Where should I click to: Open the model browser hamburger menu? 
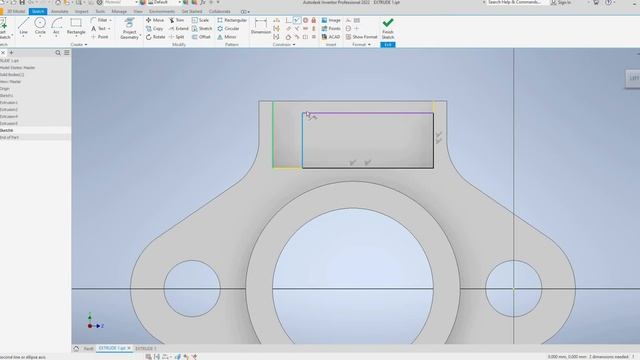coord(67,53)
